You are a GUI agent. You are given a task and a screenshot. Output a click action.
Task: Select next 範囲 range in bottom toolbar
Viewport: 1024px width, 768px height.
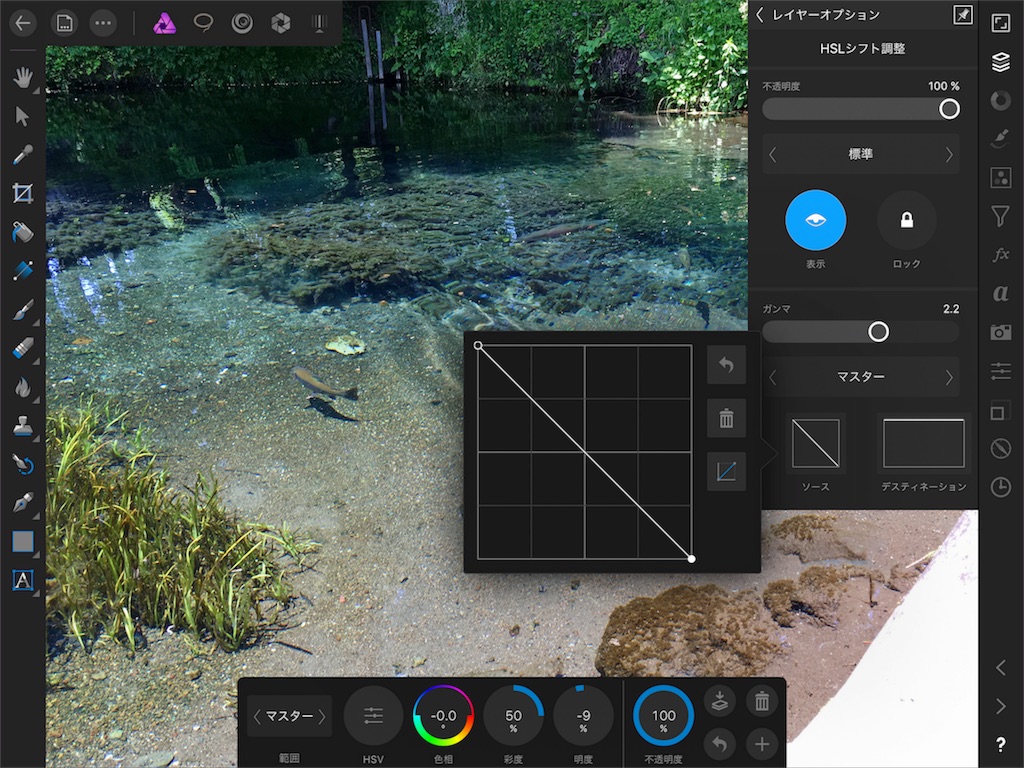(x=322, y=716)
